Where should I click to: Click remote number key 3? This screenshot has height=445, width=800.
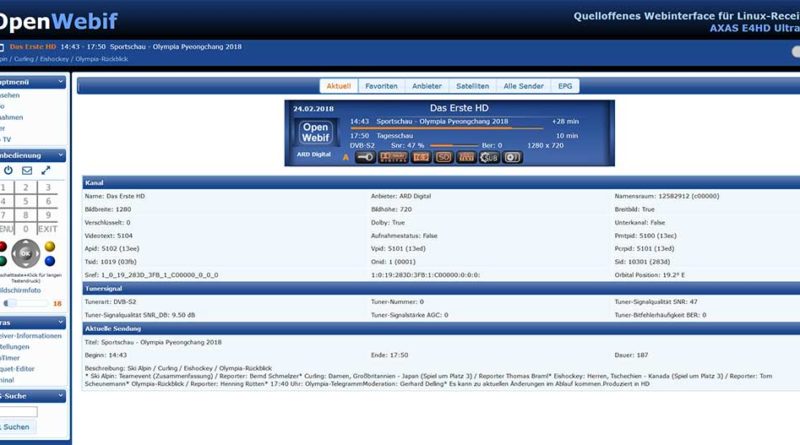pos(48,187)
